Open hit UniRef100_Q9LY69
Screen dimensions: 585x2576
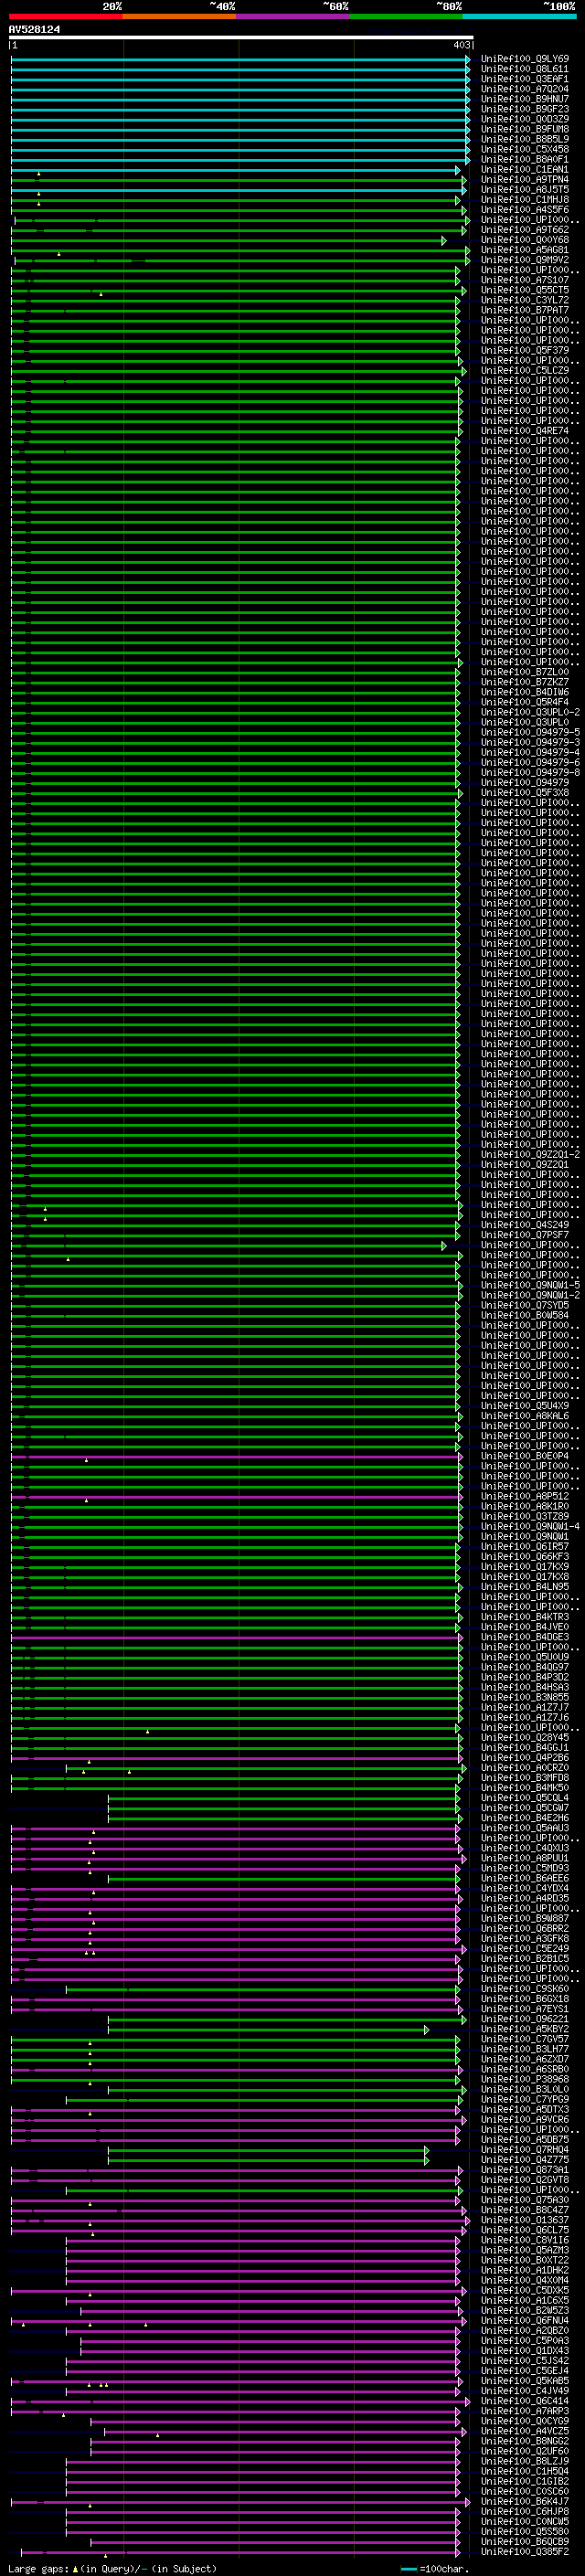[524, 59]
